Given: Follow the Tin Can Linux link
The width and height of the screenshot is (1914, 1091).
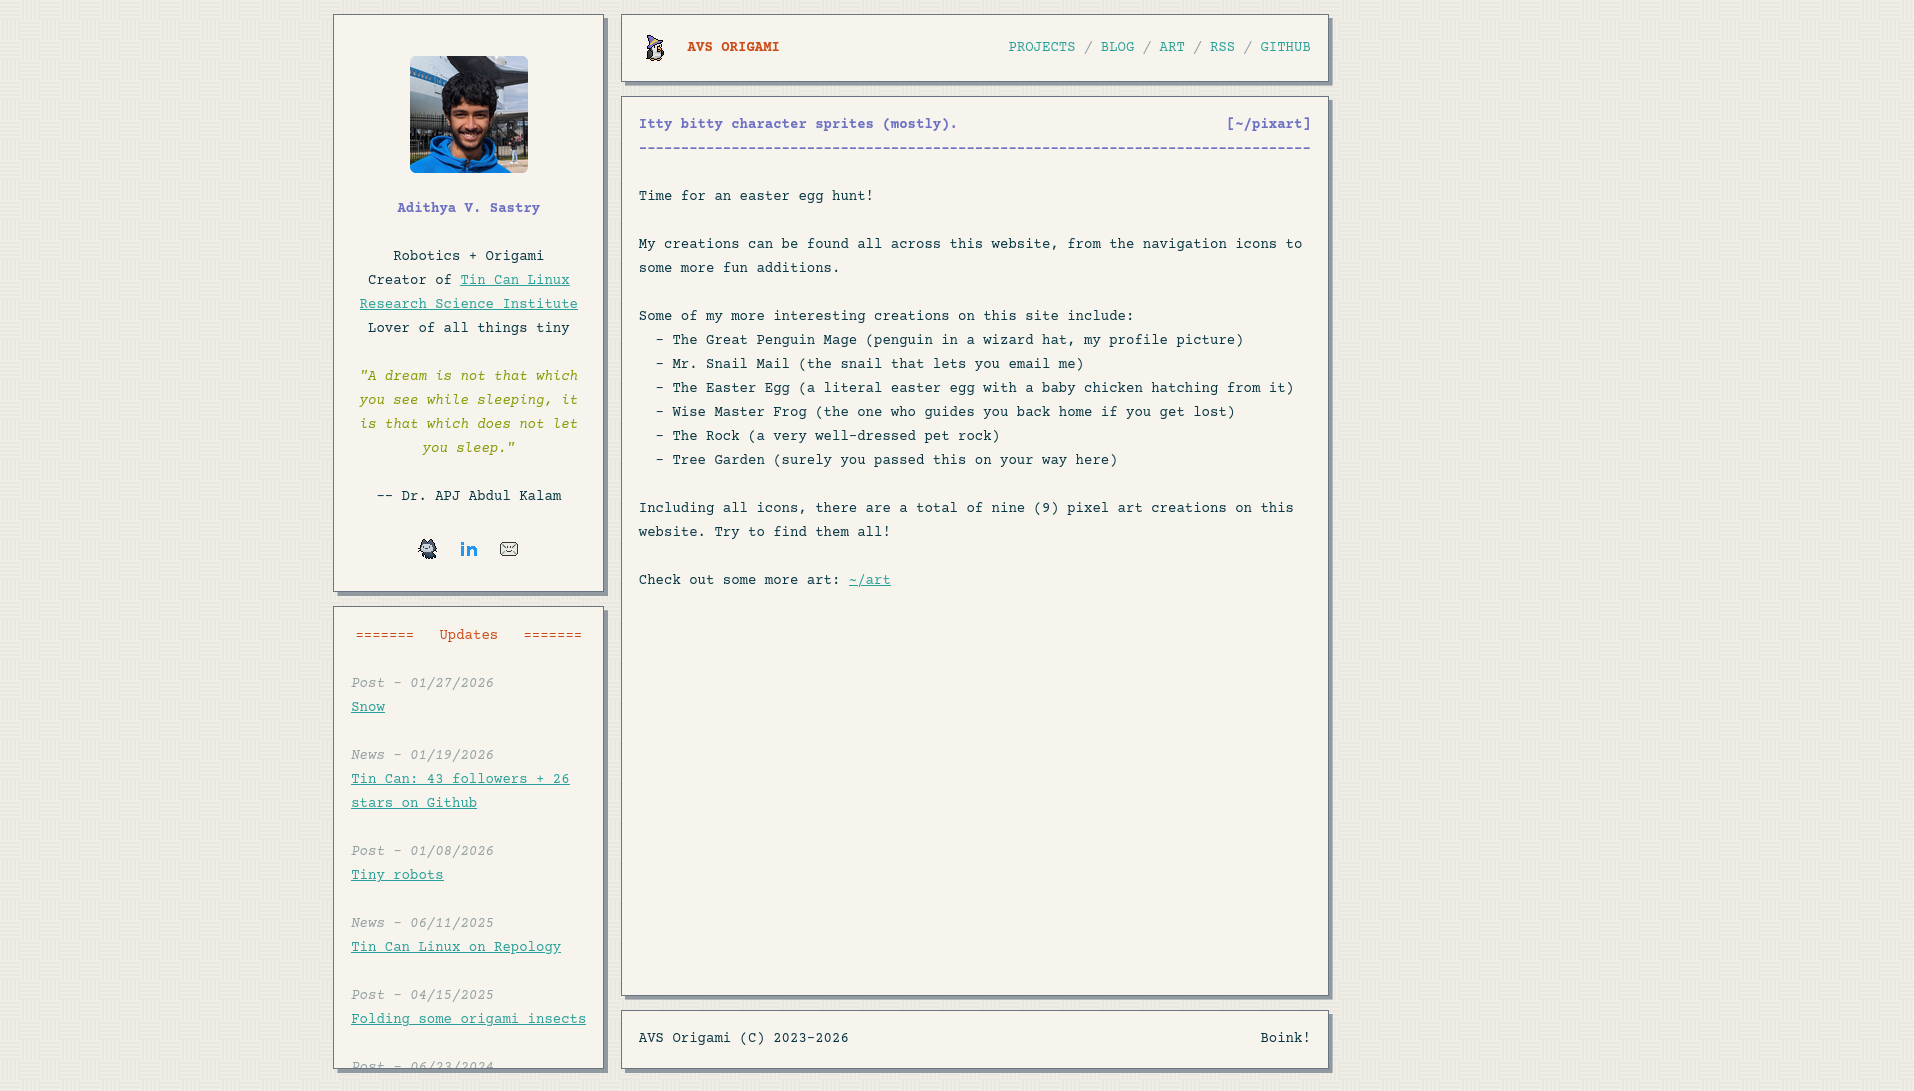Looking at the screenshot, I should pos(514,280).
